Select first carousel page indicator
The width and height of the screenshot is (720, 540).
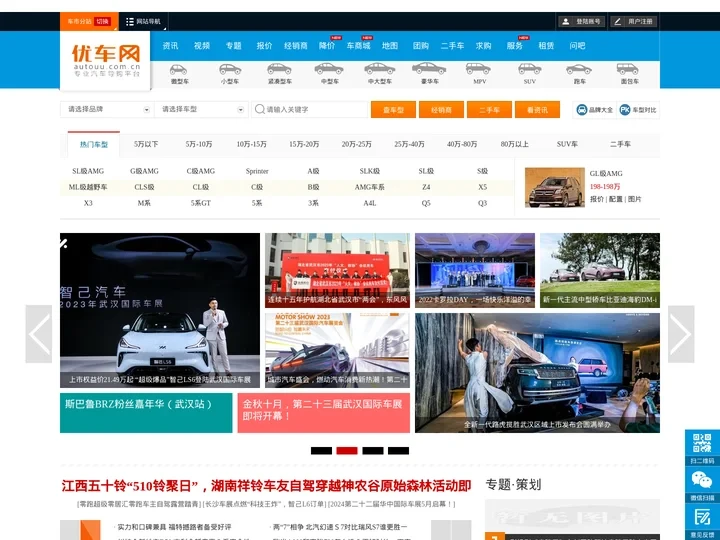click(x=321, y=450)
